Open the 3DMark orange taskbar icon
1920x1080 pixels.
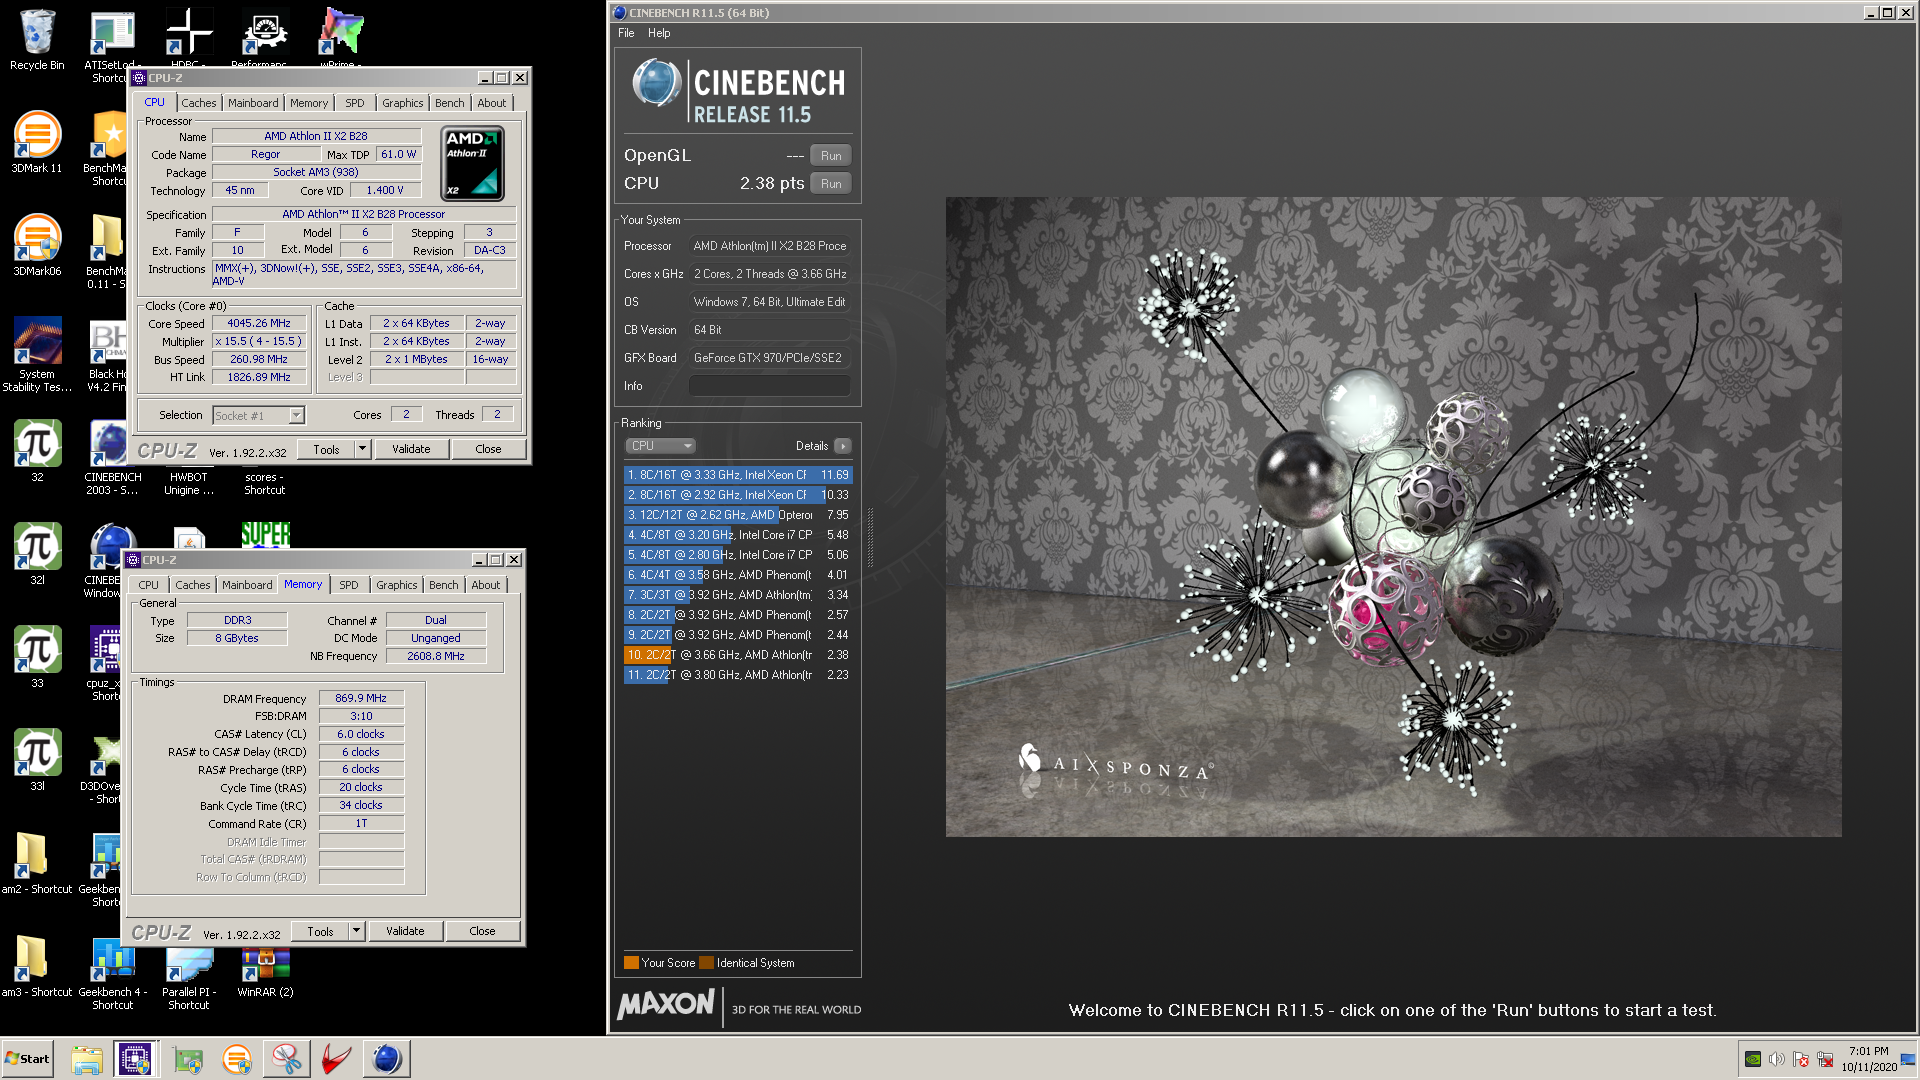[237, 1058]
